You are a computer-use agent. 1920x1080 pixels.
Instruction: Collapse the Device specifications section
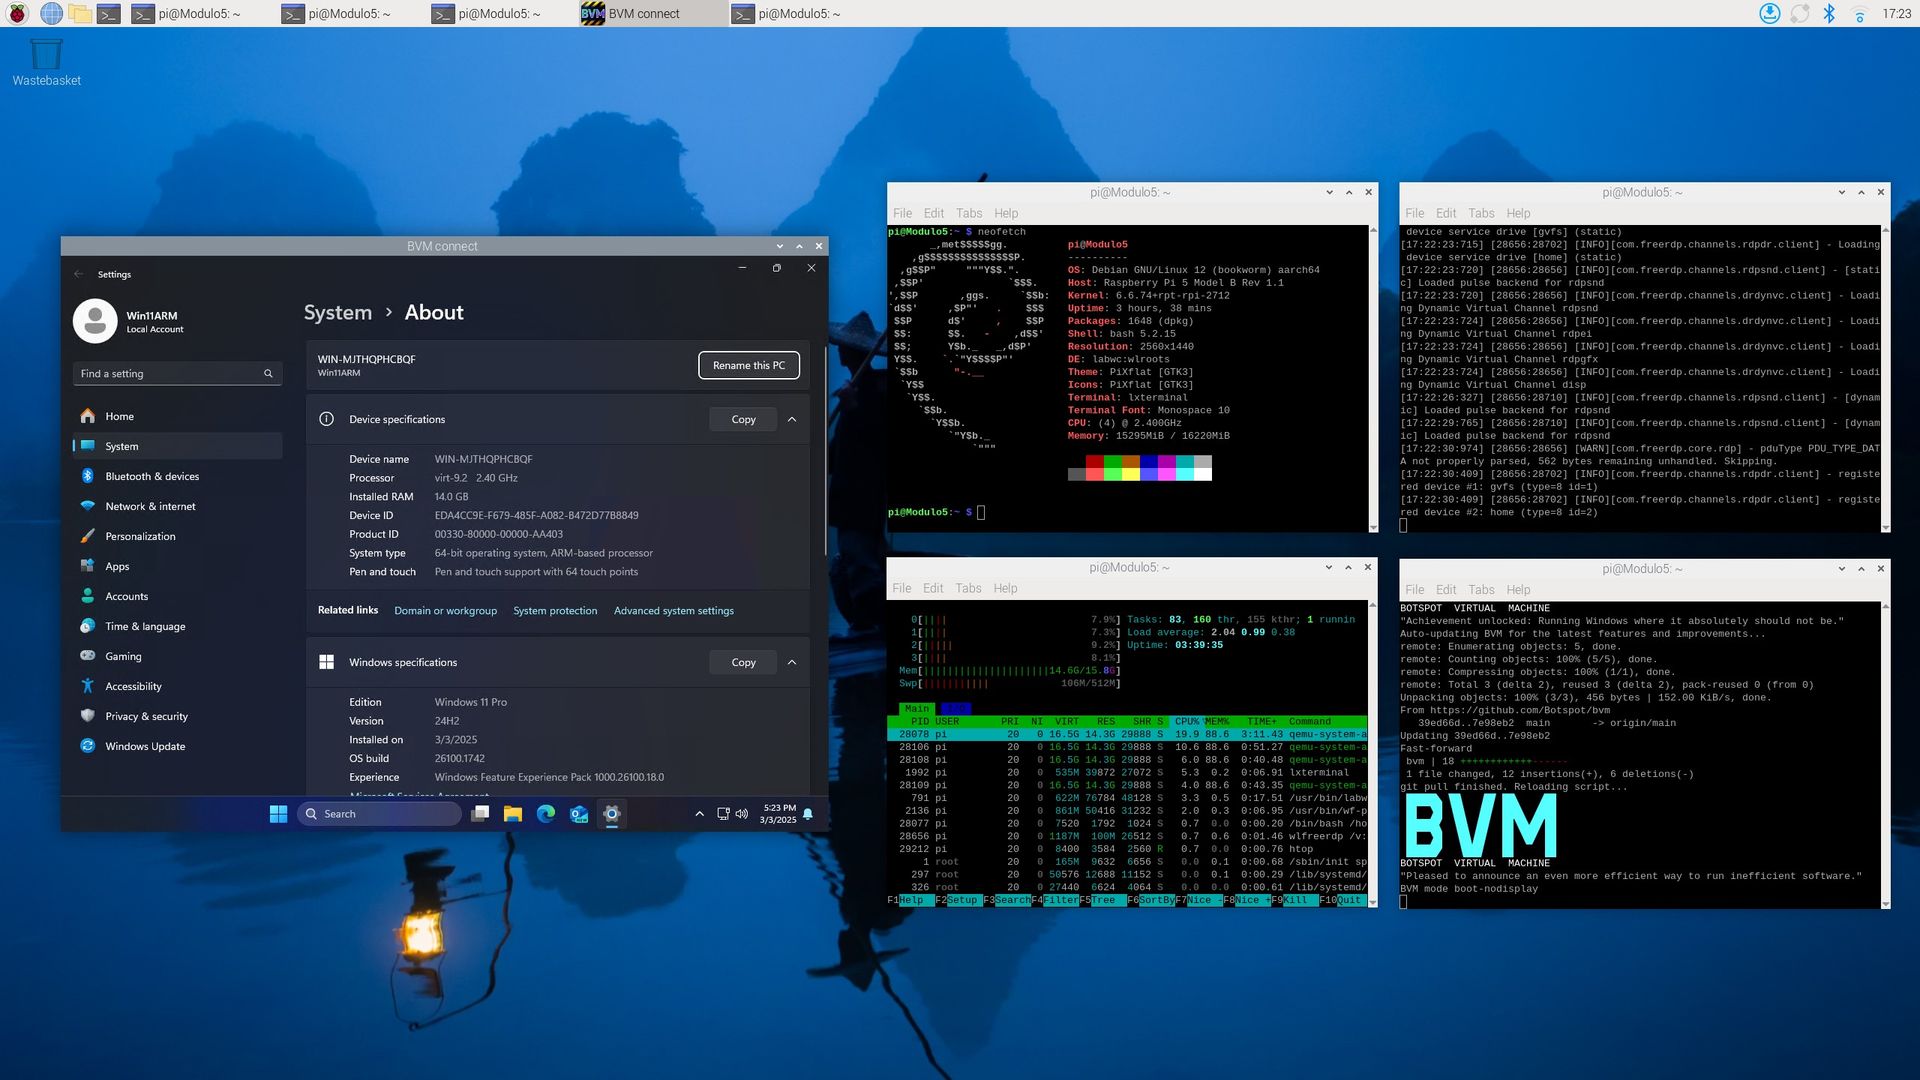point(791,419)
